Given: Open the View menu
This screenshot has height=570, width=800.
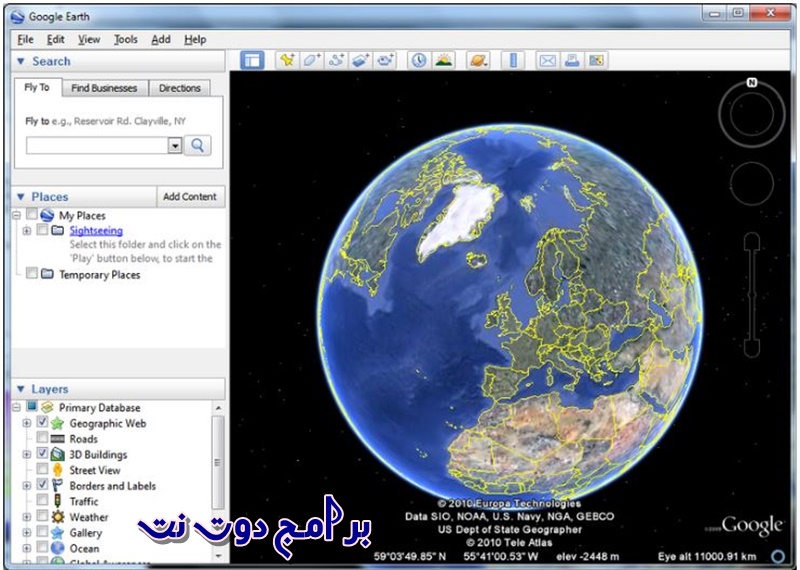Looking at the screenshot, I should click(89, 39).
